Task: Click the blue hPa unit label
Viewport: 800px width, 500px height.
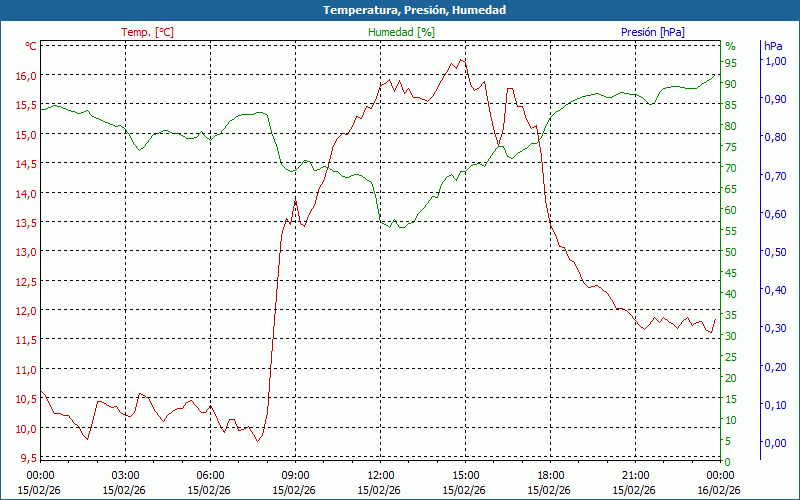Action: 773,46
